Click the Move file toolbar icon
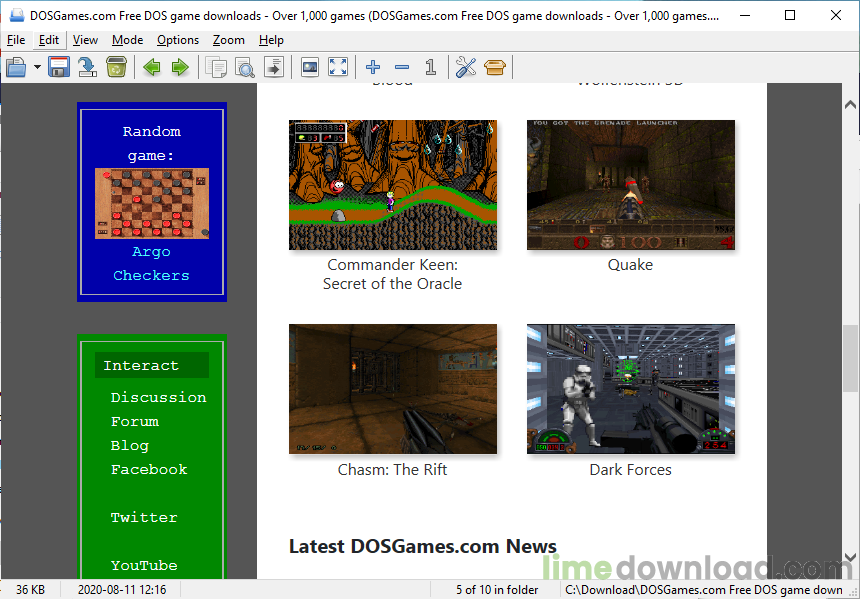 87,67
